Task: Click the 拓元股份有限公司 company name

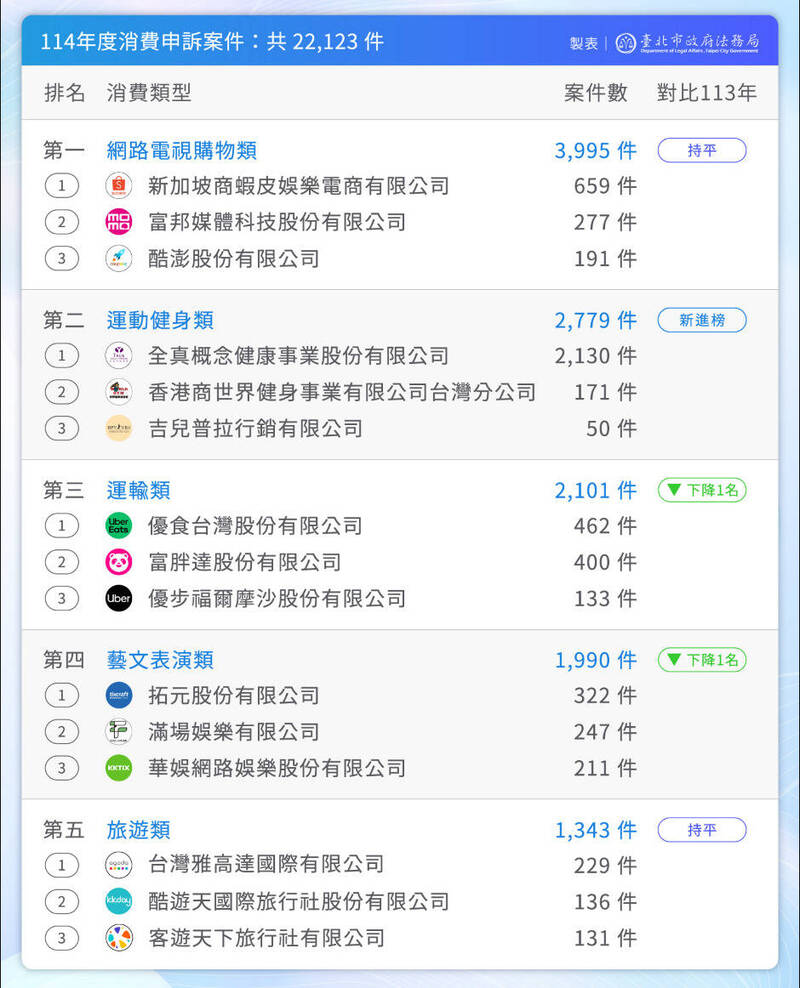Action: (x=233, y=695)
